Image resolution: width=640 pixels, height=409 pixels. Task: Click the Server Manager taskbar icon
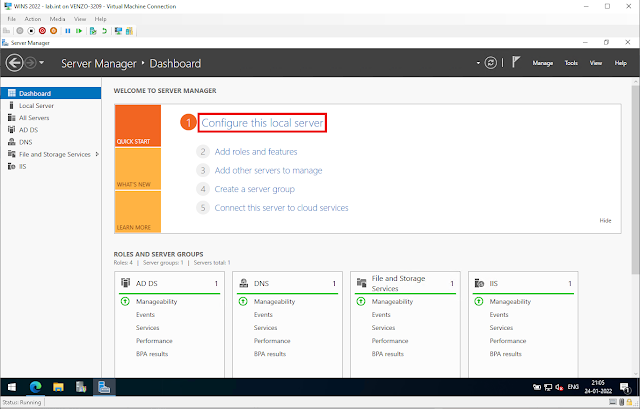(104, 387)
